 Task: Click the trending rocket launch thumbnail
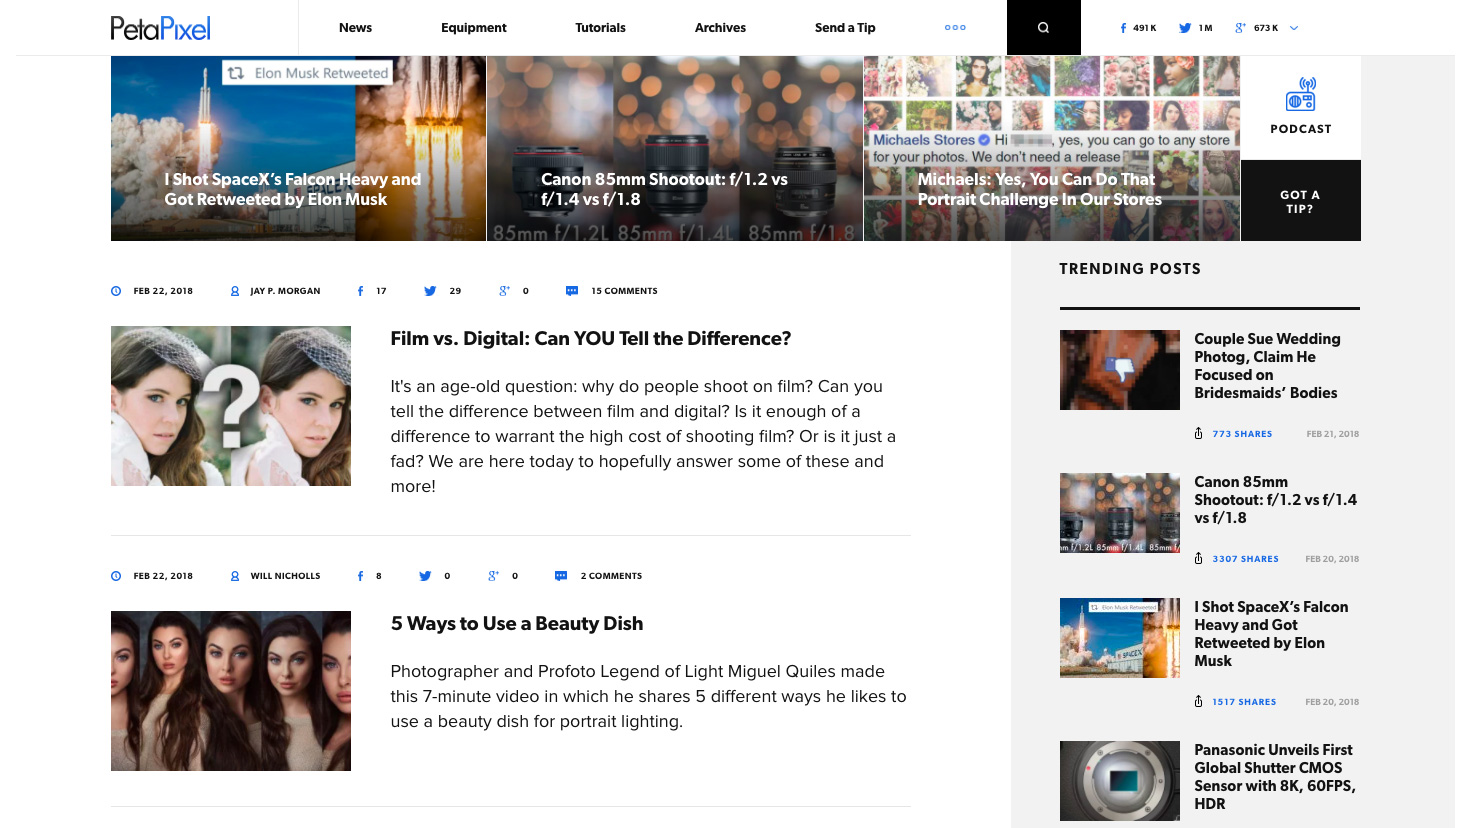point(1120,638)
